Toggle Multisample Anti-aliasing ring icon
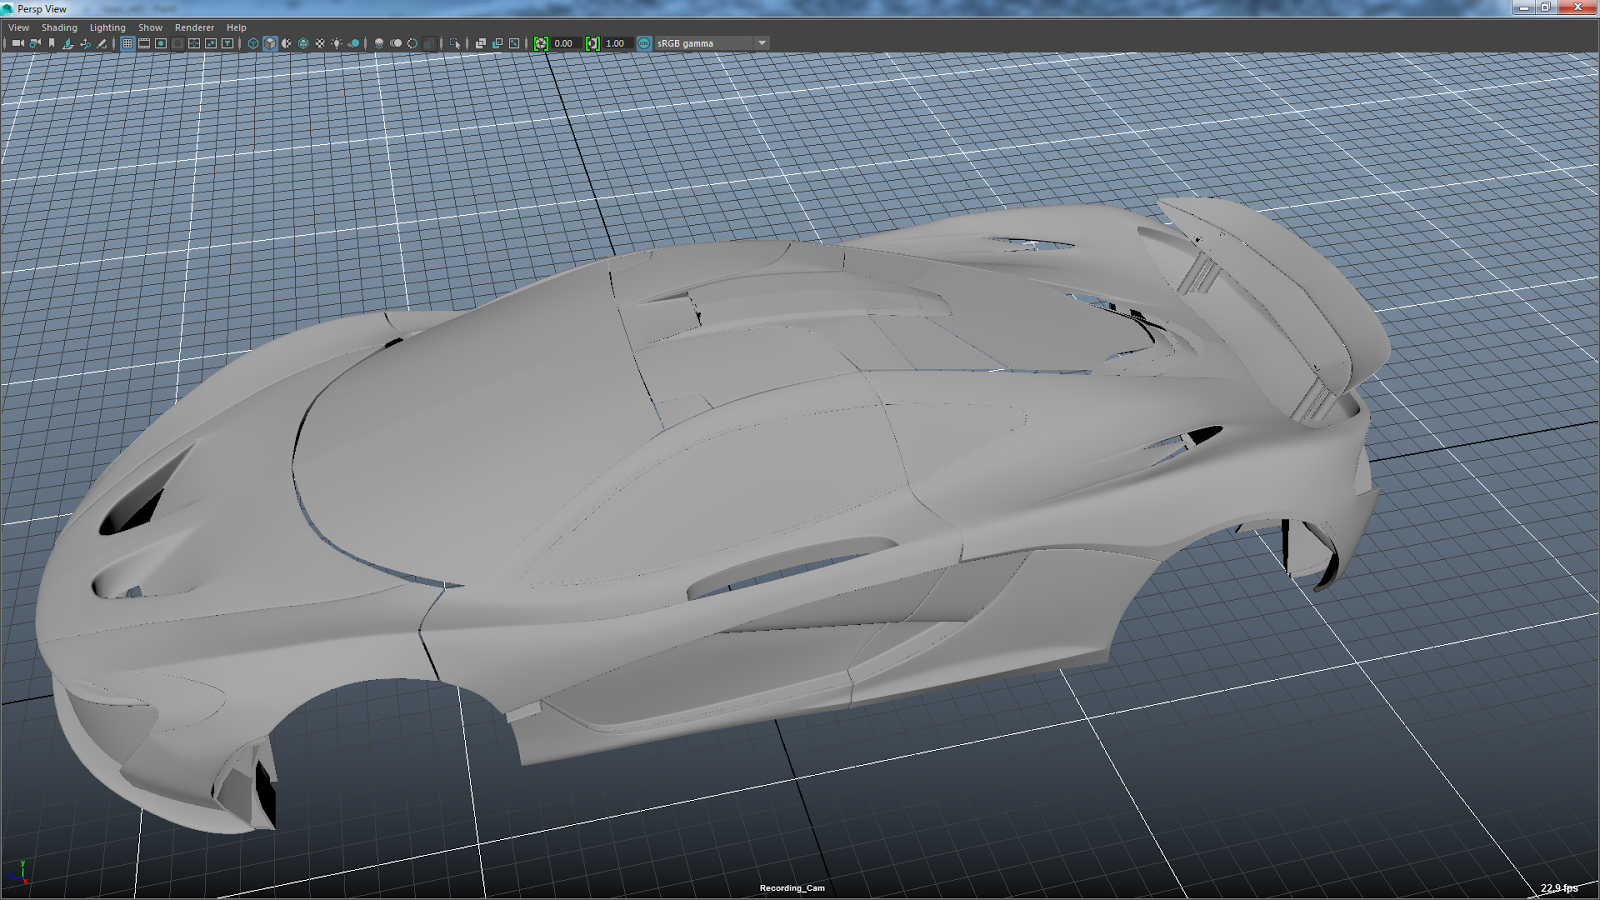The height and width of the screenshot is (900, 1600). click(412, 44)
